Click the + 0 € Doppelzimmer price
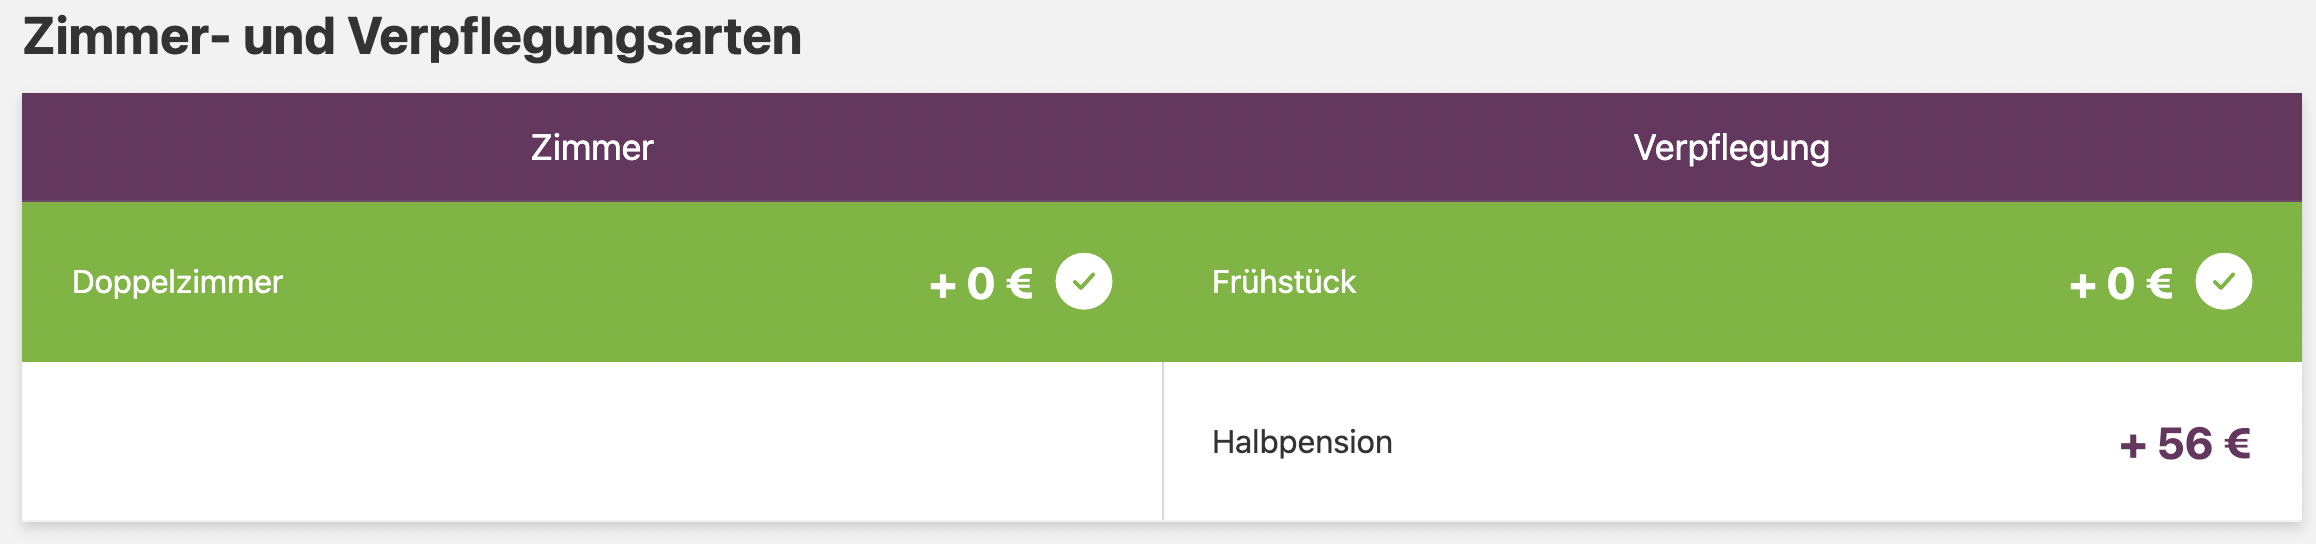This screenshot has width=2316, height=544. [981, 284]
